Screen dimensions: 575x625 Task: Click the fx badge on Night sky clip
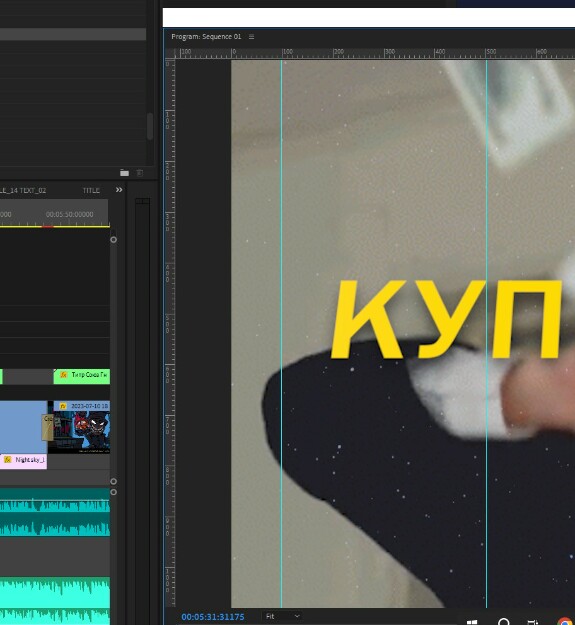tap(8, 460)
